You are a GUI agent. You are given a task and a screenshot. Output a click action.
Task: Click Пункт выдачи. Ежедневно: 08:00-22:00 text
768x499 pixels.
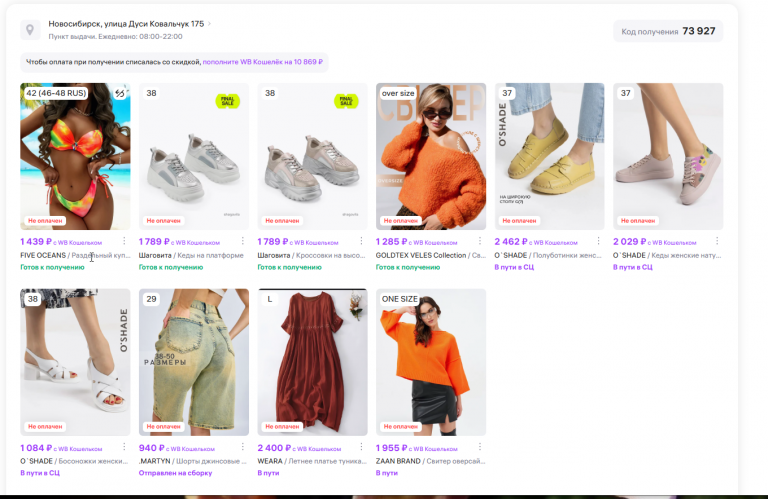point(115,37)
